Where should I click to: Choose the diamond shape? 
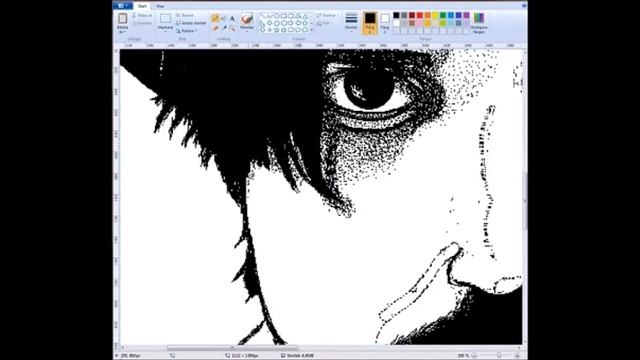[x=269, y=23]
